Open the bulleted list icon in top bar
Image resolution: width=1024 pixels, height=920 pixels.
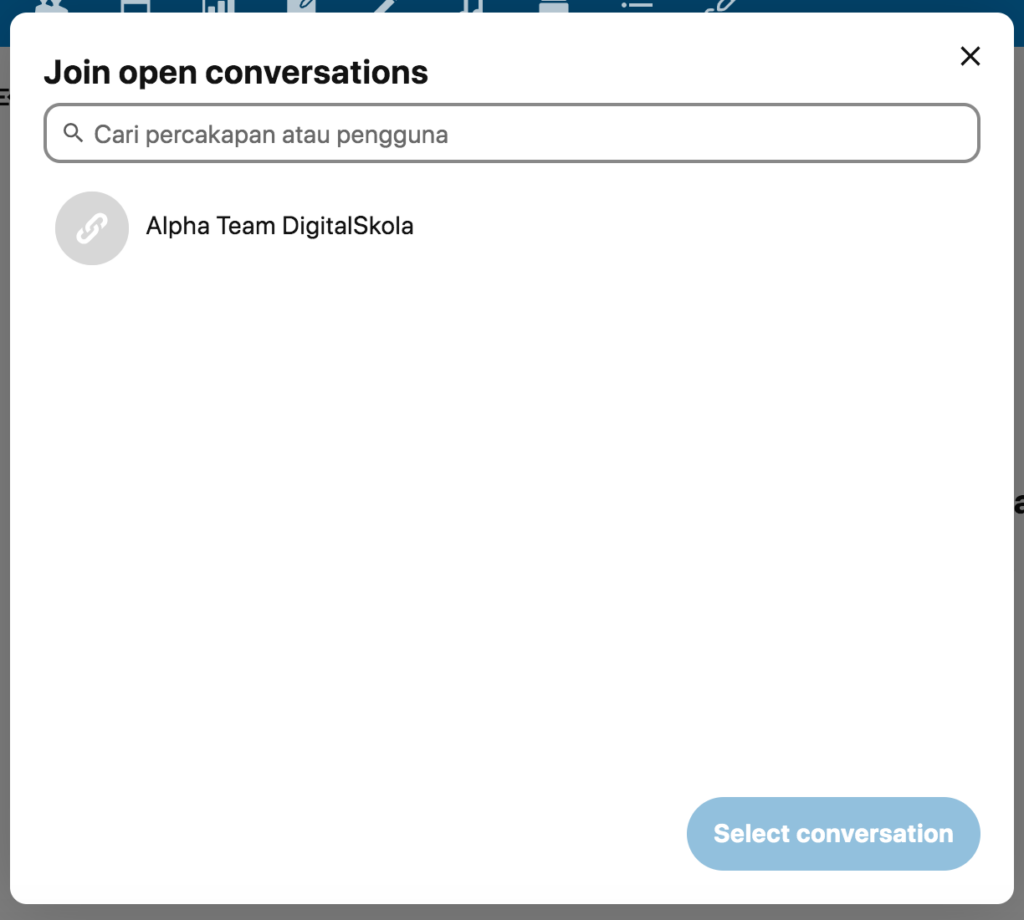pyautogui.click(x=636, y=6)
